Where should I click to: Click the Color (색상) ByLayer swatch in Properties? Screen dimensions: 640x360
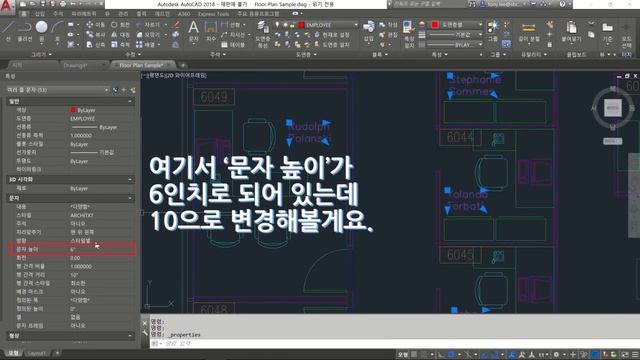click(73, 110)
